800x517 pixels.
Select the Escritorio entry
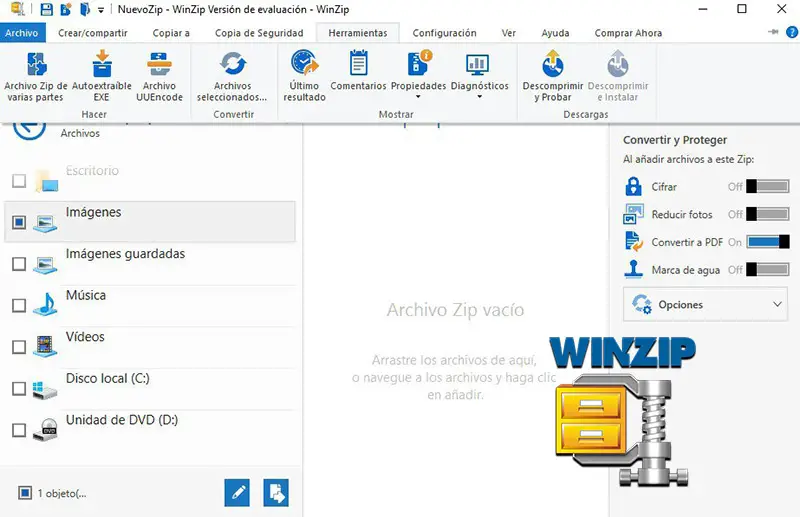click(x=150, y=181)
